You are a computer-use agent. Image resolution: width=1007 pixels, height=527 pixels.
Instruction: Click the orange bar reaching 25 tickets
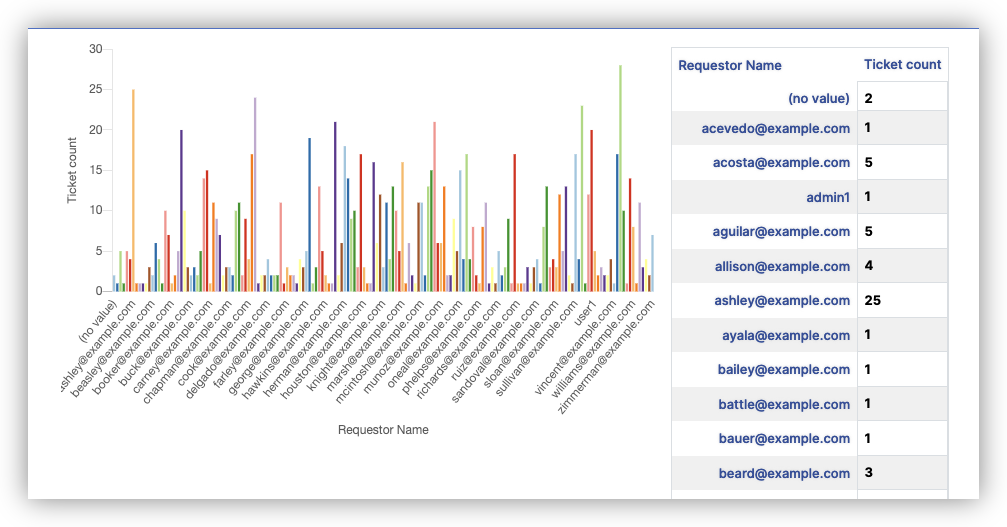[133, 190]
